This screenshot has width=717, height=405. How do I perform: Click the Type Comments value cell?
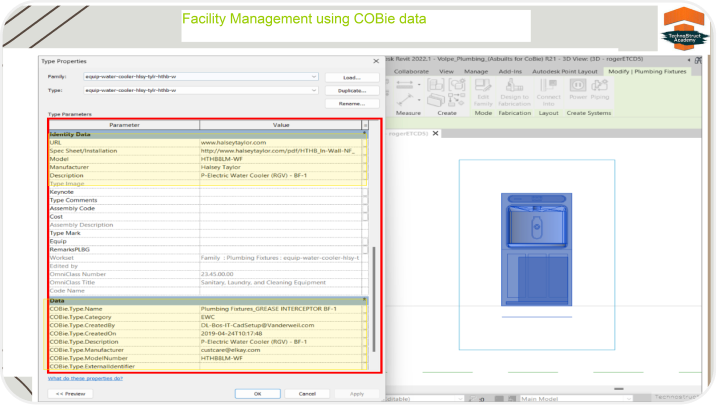point(281,200)
